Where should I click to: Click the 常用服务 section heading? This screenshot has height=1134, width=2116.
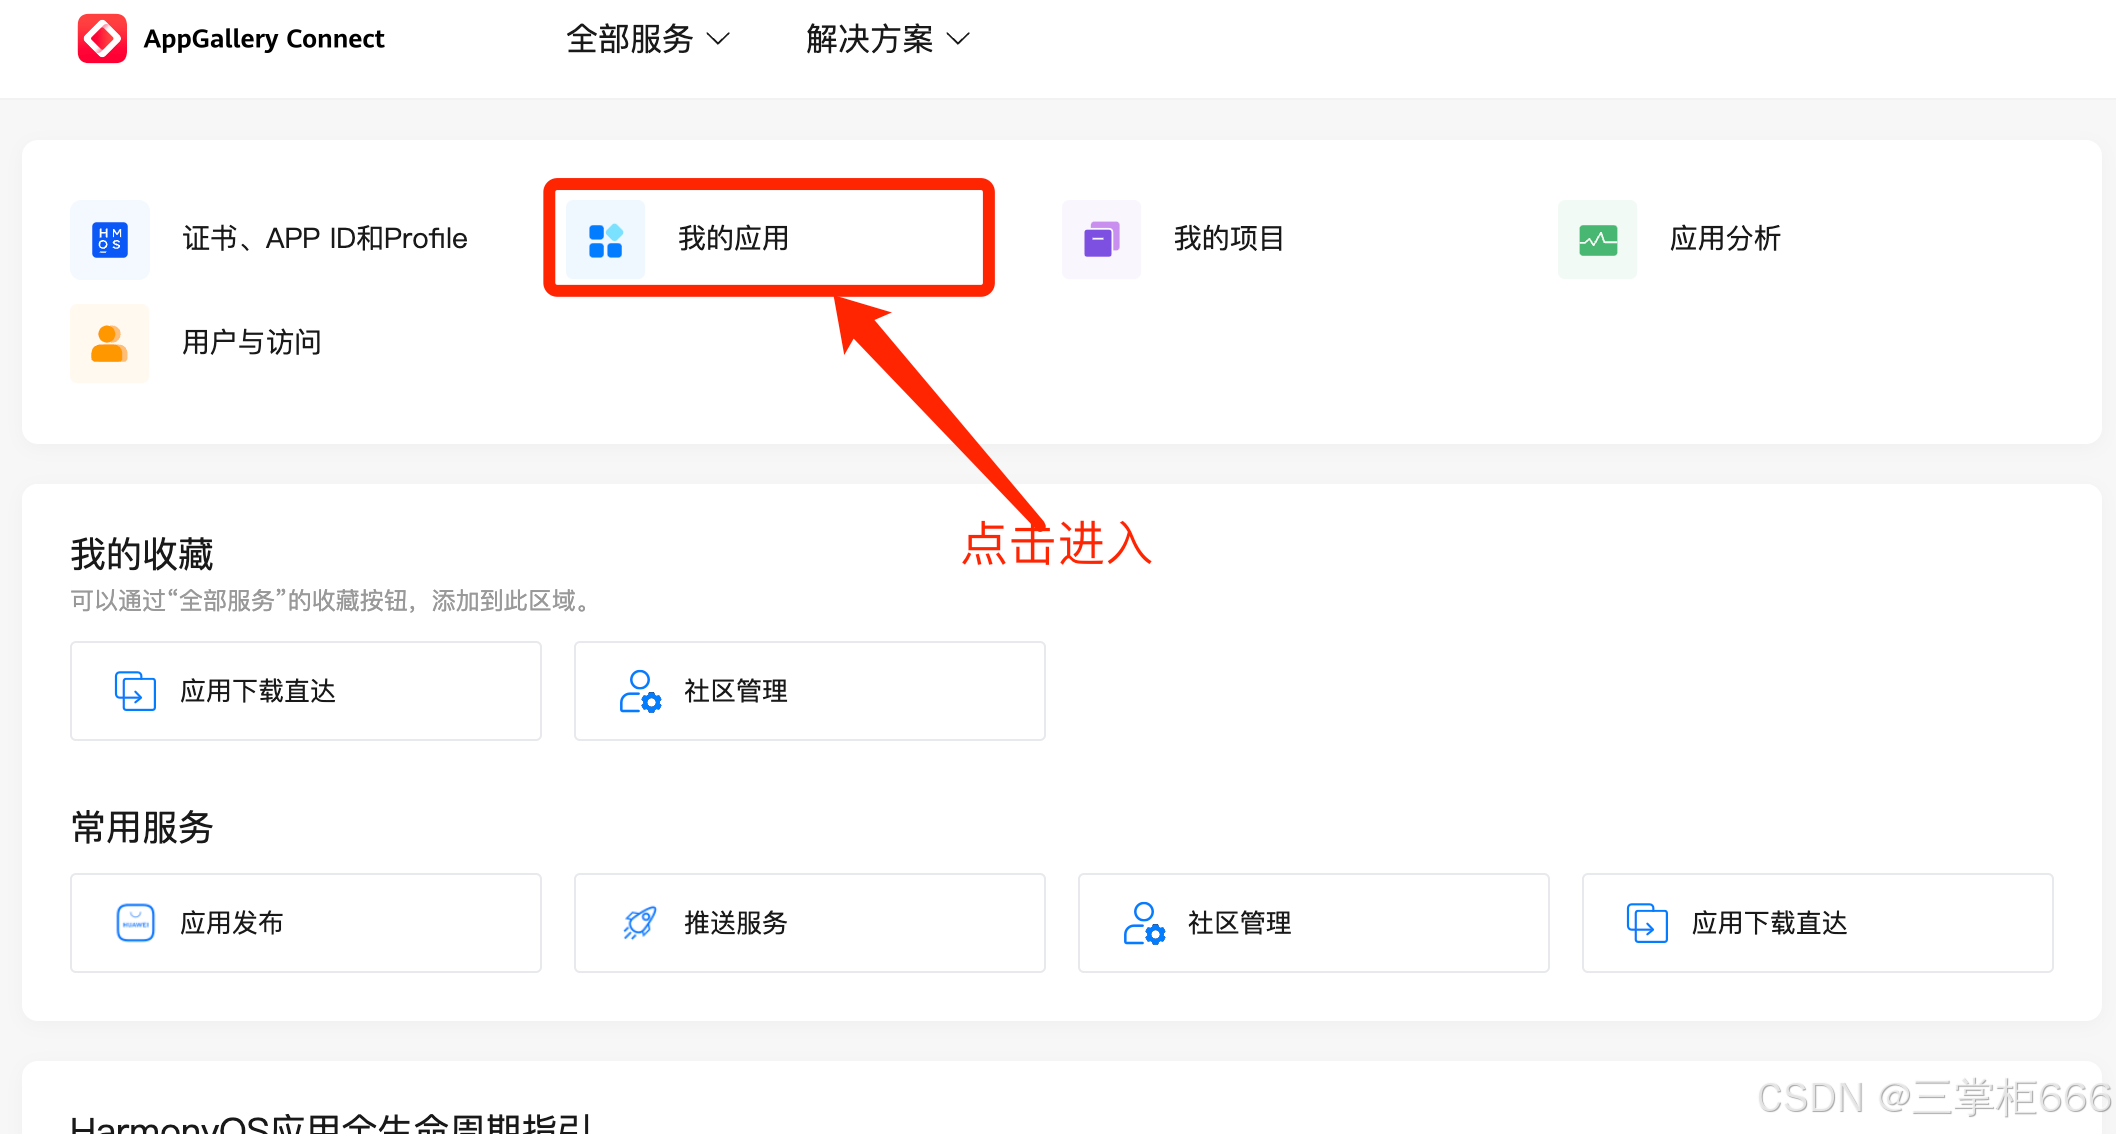point(142,828)
